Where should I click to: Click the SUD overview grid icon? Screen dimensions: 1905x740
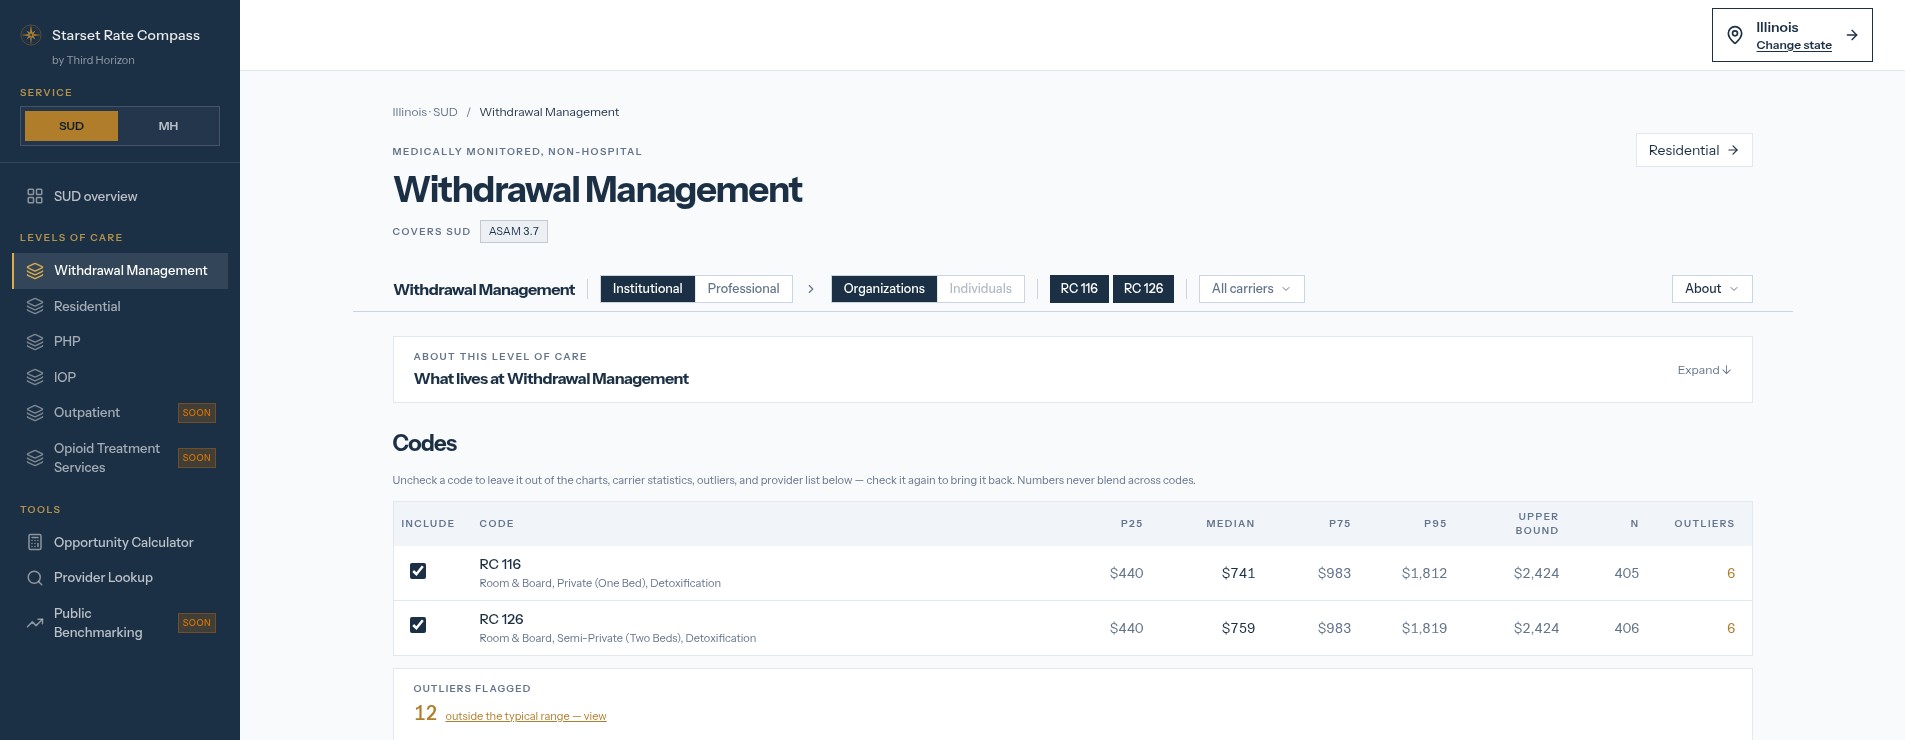35,196
